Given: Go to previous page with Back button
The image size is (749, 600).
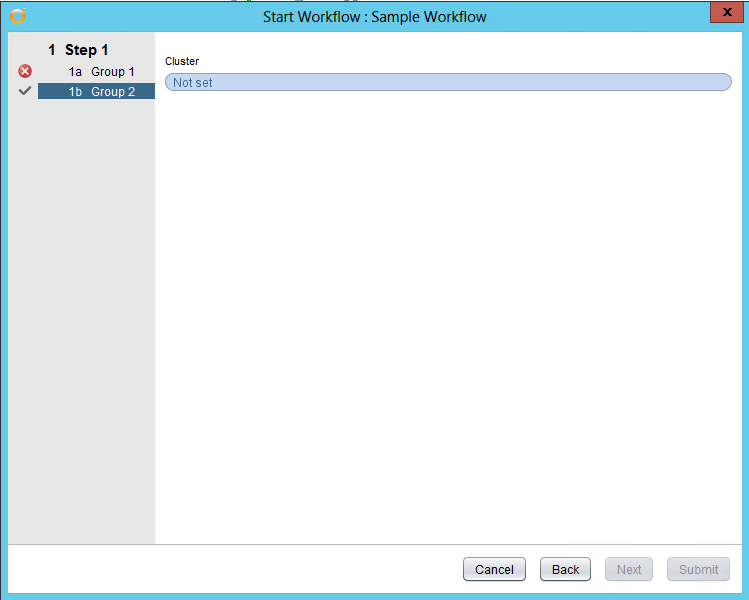Looking at the screenshot, I should (x=565, y=569).
